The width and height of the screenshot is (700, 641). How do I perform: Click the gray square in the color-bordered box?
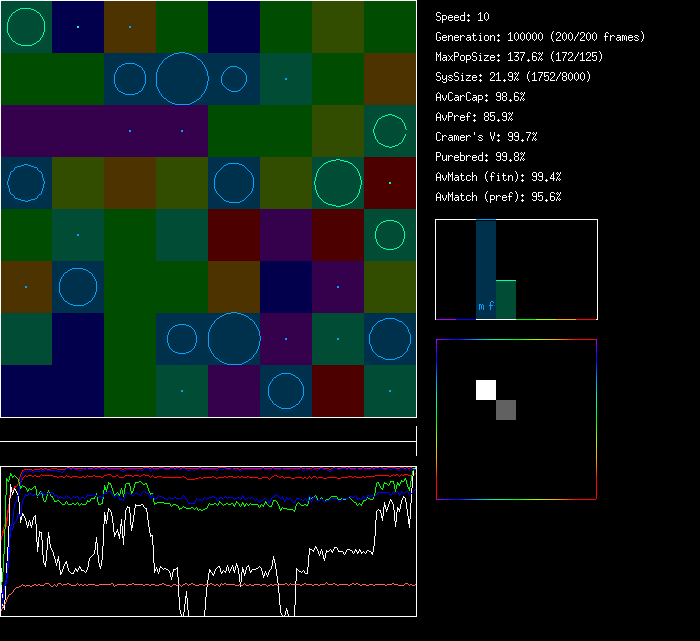(x=506, y=410)
